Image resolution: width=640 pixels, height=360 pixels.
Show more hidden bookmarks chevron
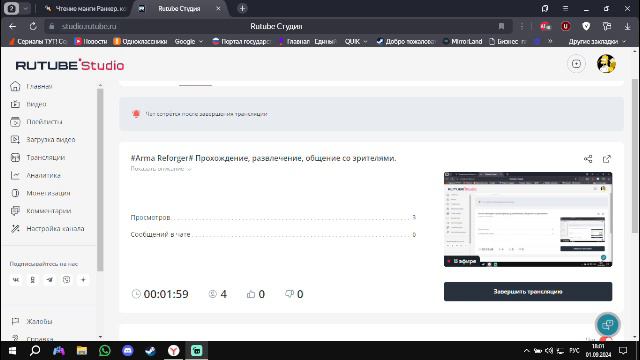tap(550, 41)
